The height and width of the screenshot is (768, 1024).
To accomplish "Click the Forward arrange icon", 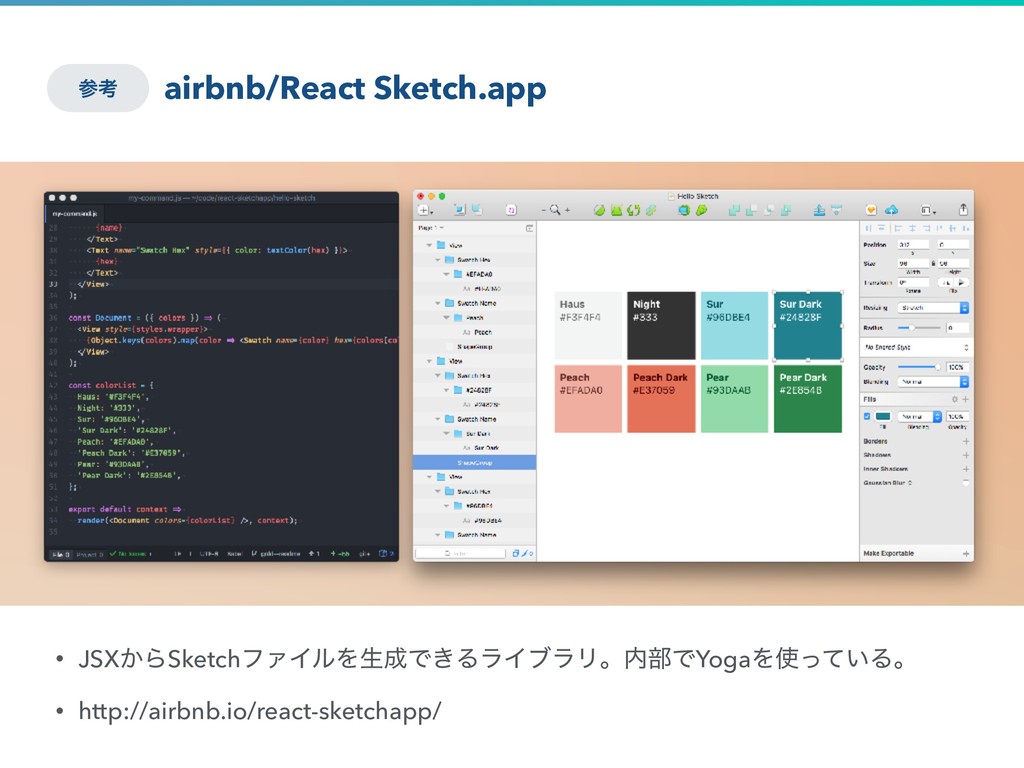I will click(x=819, y=210).
